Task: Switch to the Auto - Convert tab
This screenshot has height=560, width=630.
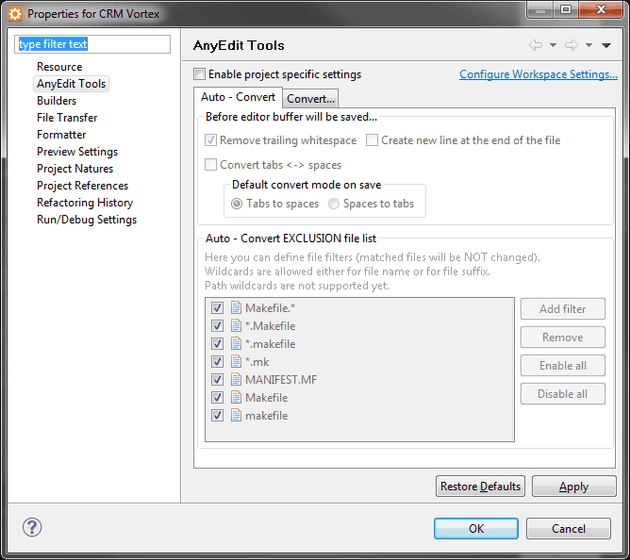Action: pyautogui.click(x=238, y=97)
